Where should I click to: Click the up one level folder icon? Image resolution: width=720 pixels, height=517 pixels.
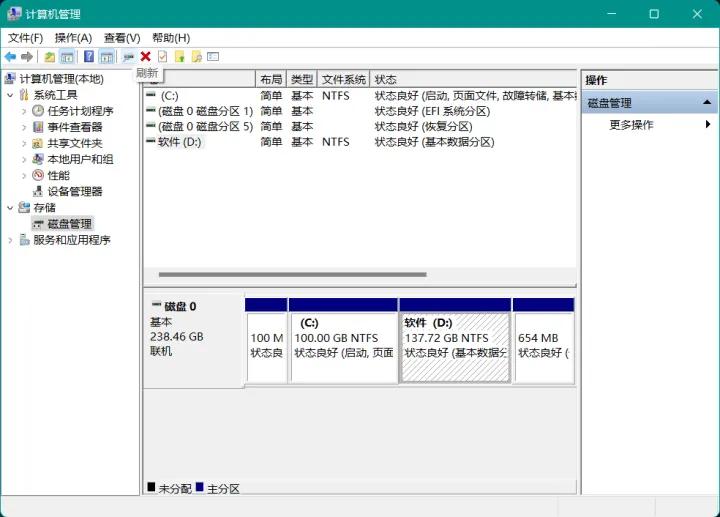(x=50, y=57)
